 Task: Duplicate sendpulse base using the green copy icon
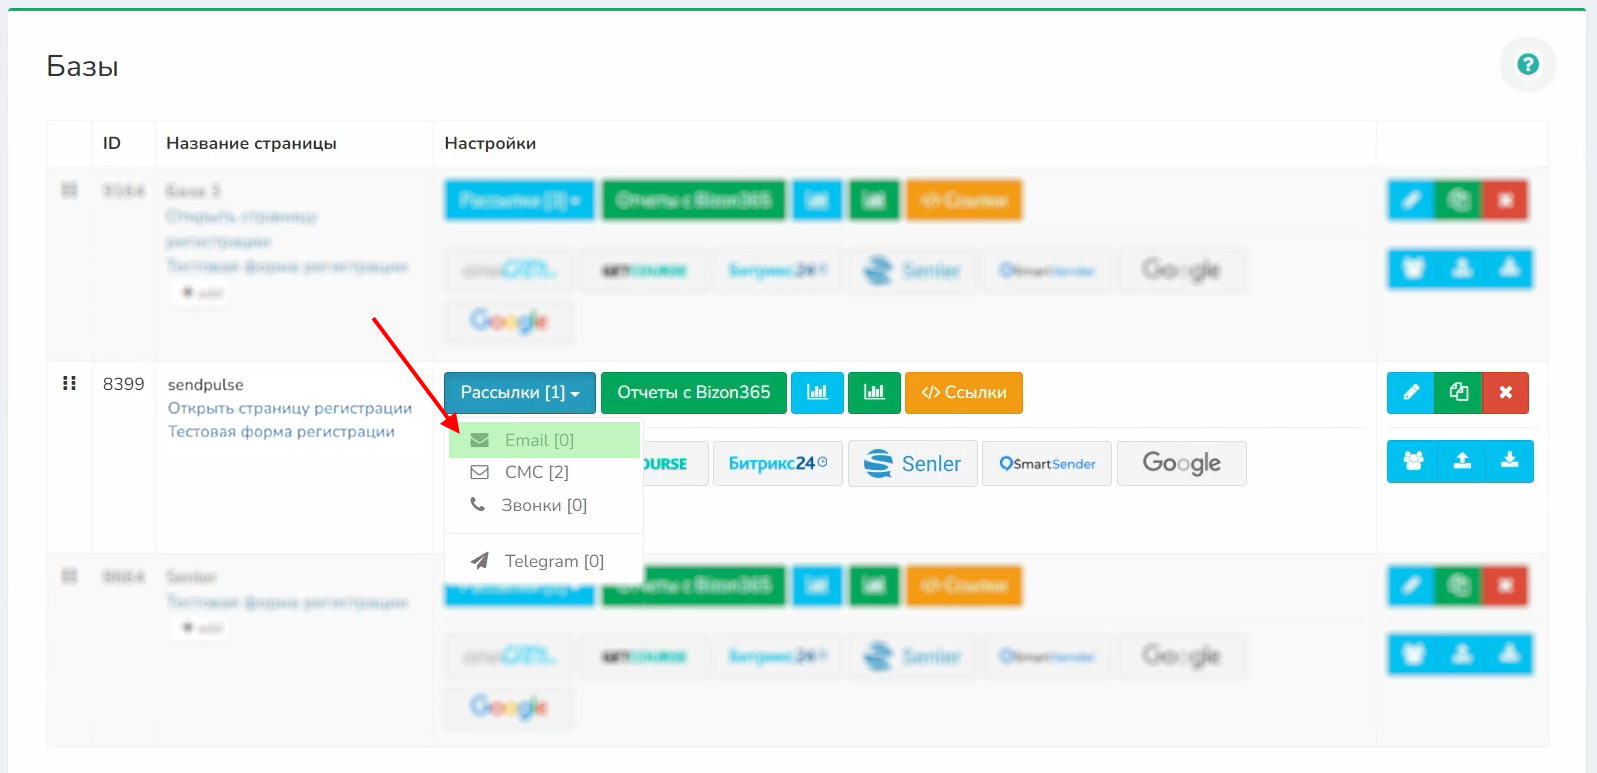1458,392
